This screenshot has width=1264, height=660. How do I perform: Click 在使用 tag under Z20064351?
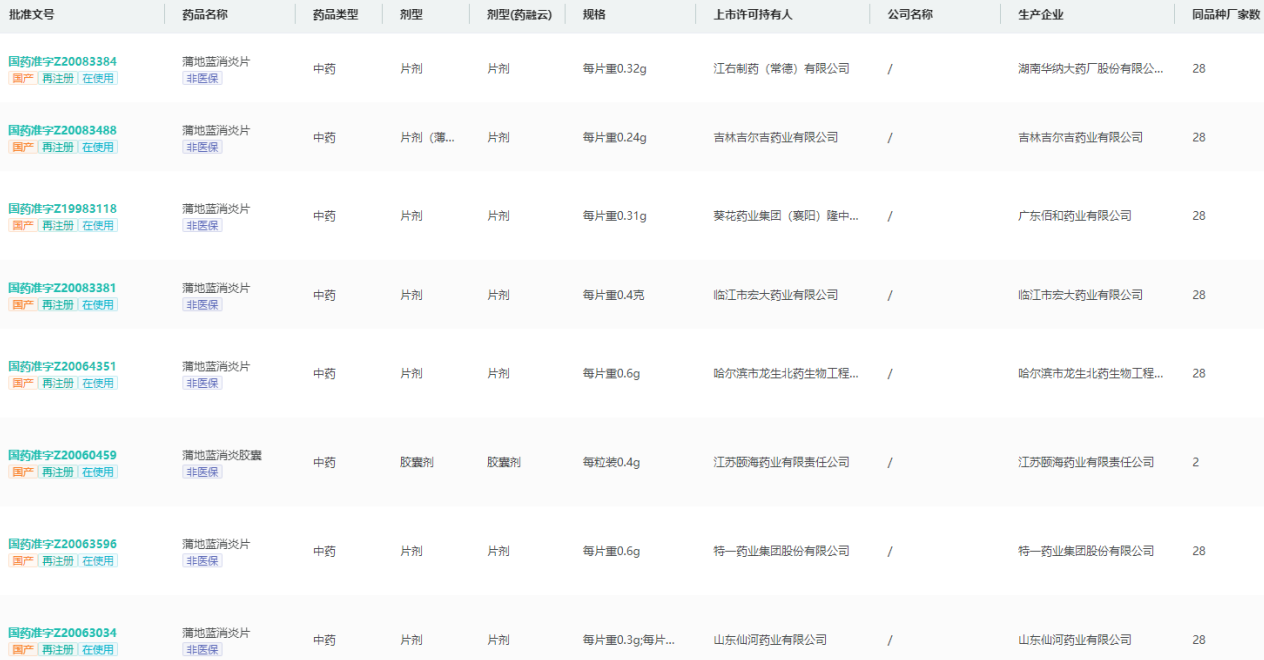click(98, 383)
